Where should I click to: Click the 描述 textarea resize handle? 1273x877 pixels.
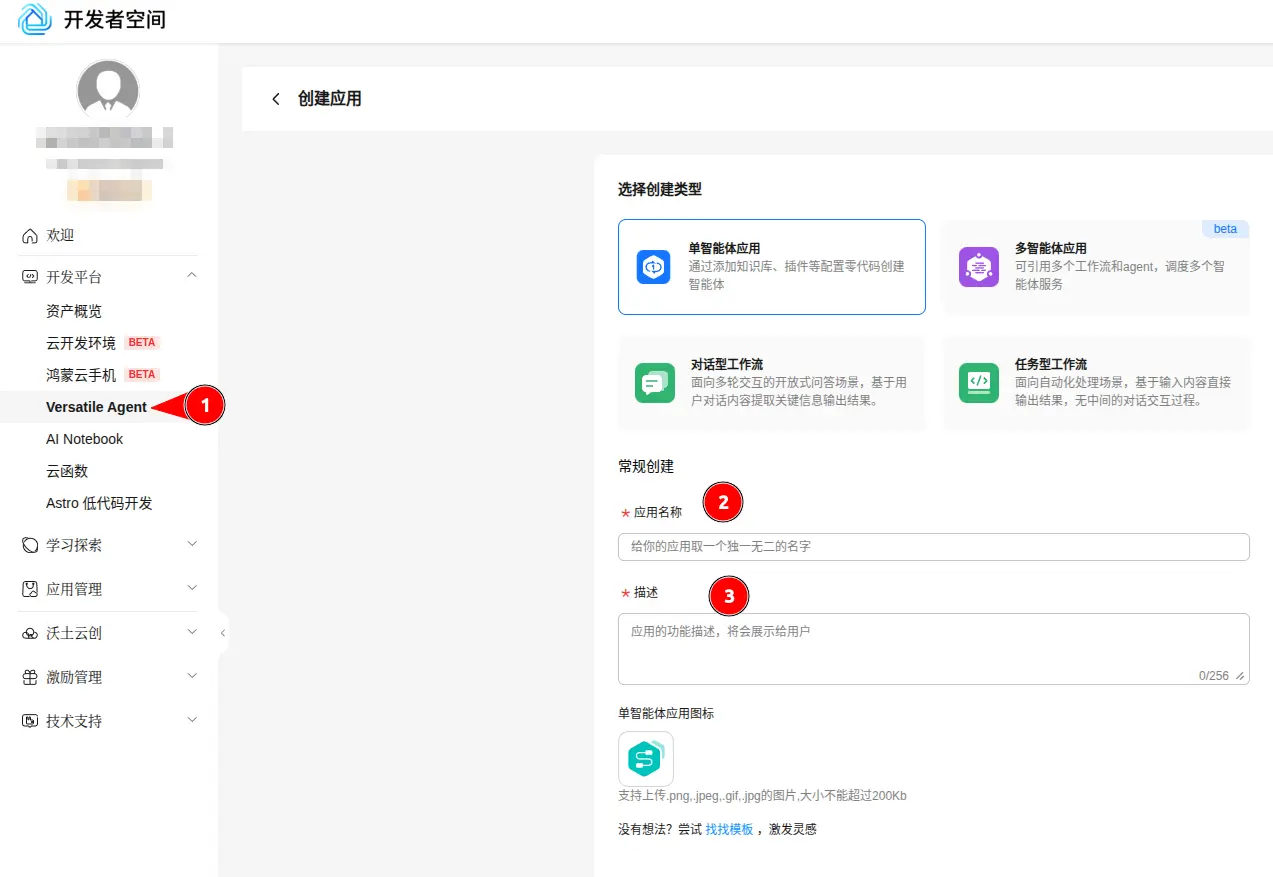coord(1240,676)
